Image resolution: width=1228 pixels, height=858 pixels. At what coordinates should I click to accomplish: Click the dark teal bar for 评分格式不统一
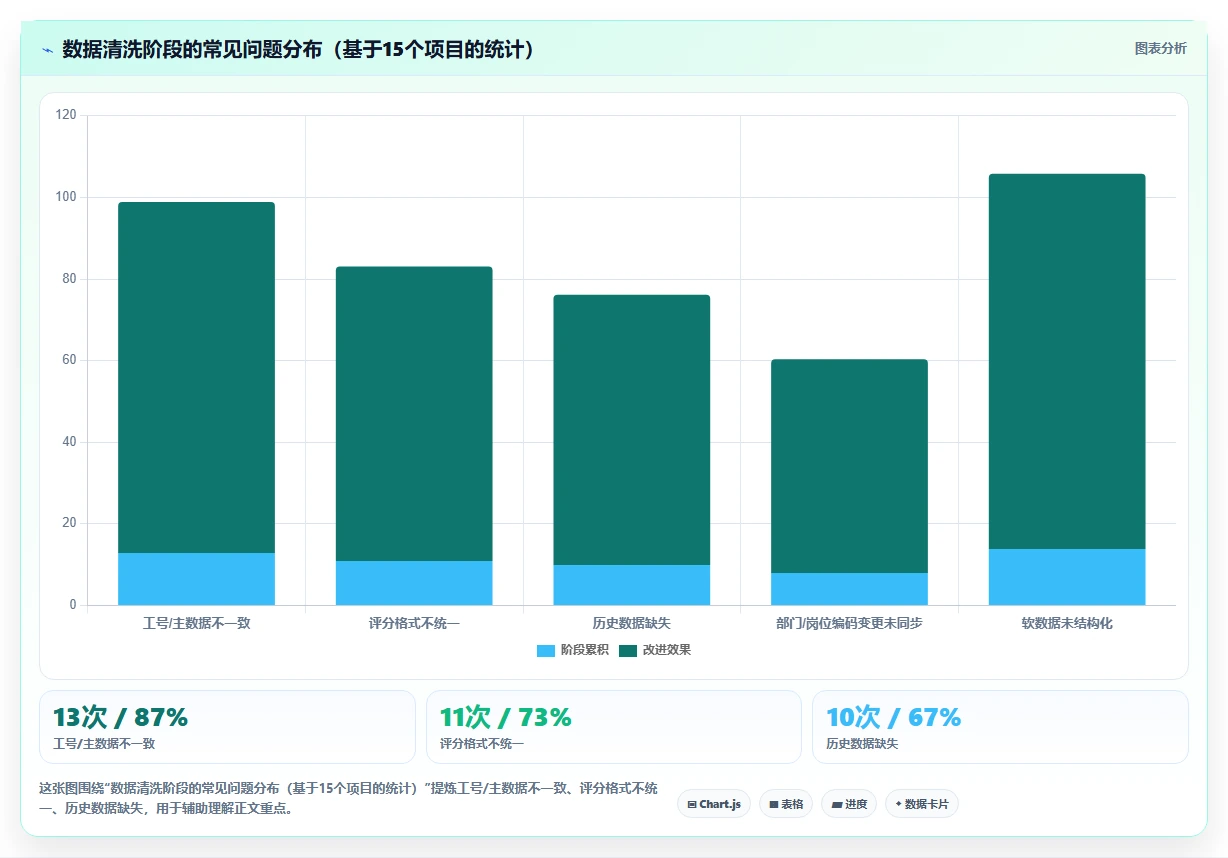414,413
